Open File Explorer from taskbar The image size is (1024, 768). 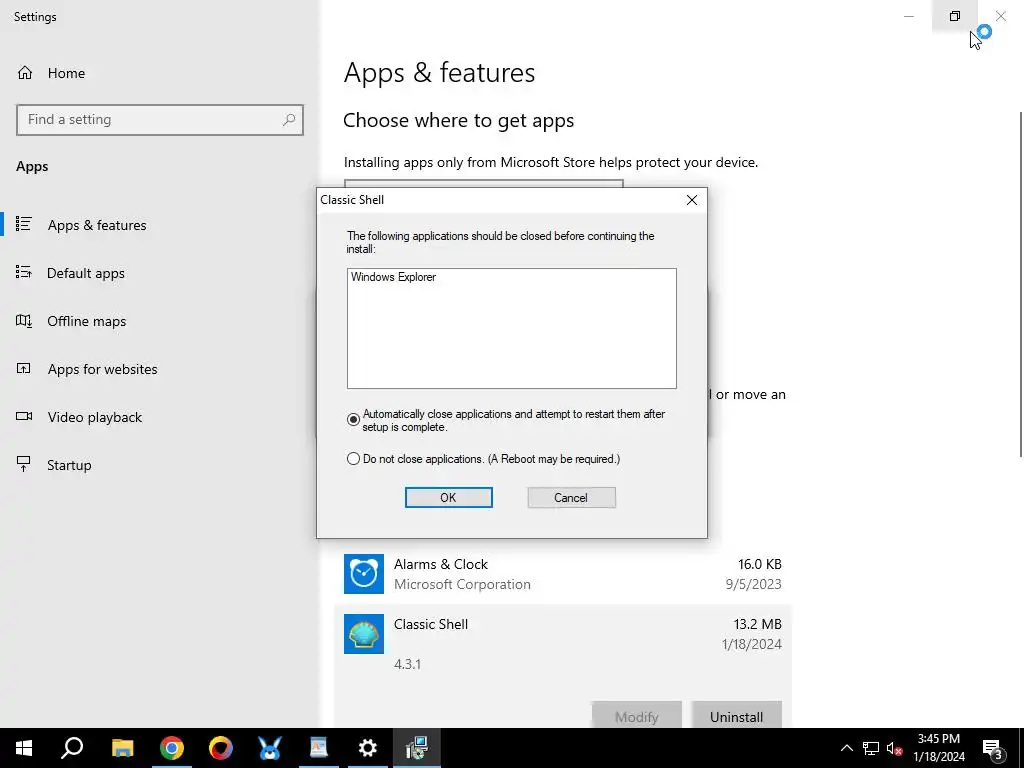122,748
